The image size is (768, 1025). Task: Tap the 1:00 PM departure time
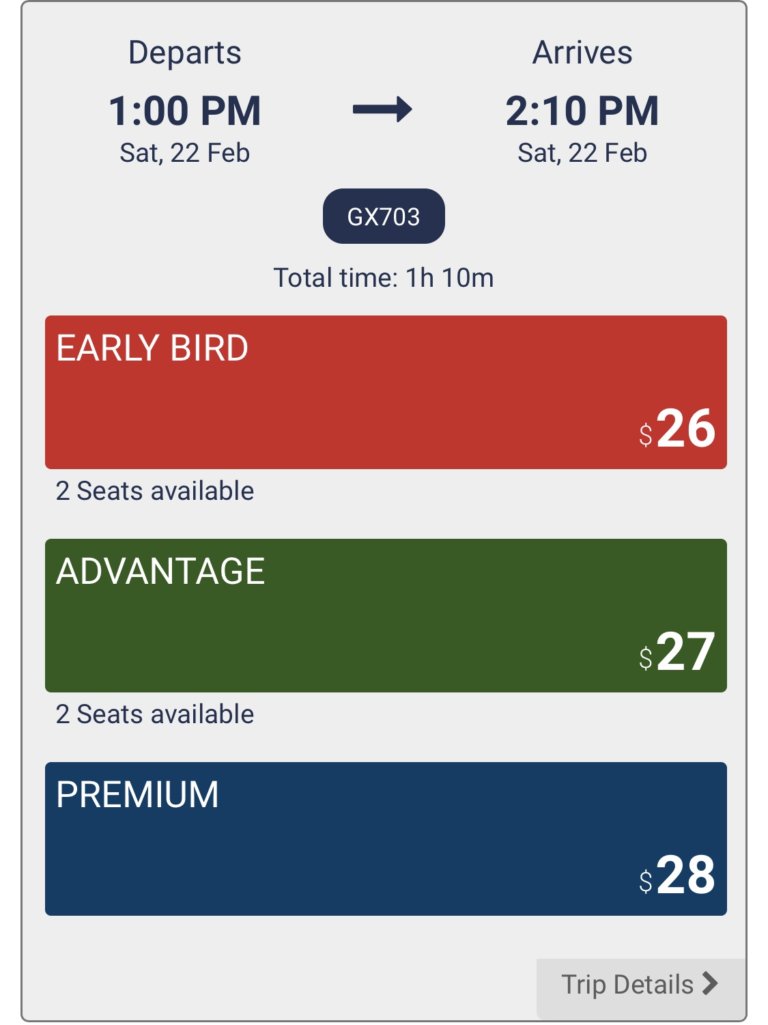[x=185, y=111]
